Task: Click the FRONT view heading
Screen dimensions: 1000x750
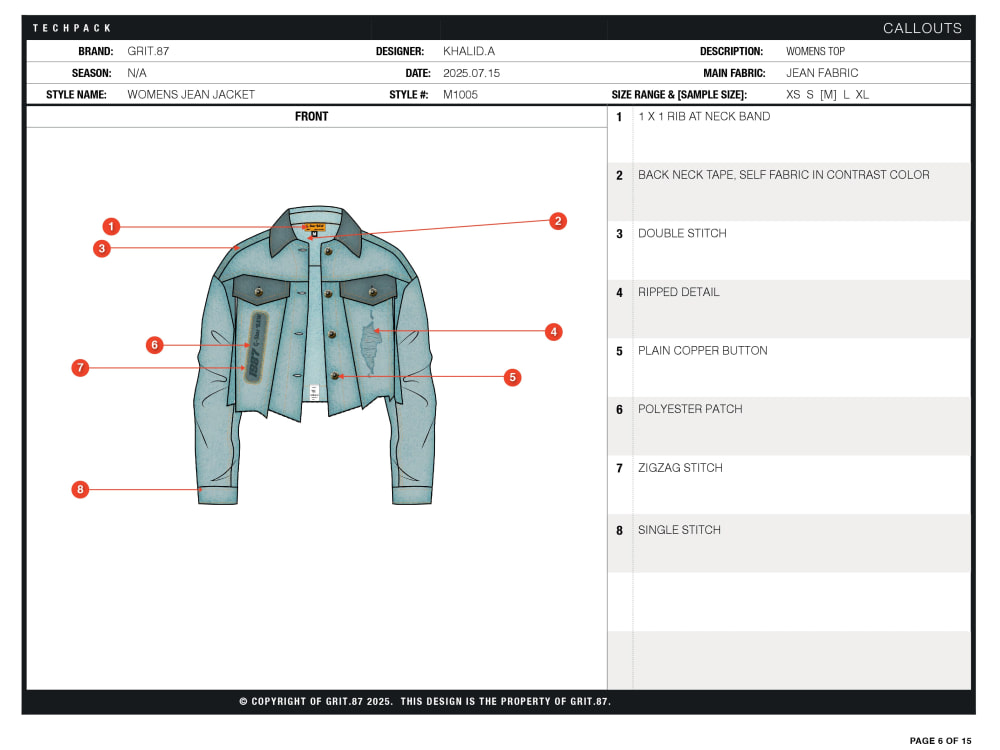Action: (311, 116)
